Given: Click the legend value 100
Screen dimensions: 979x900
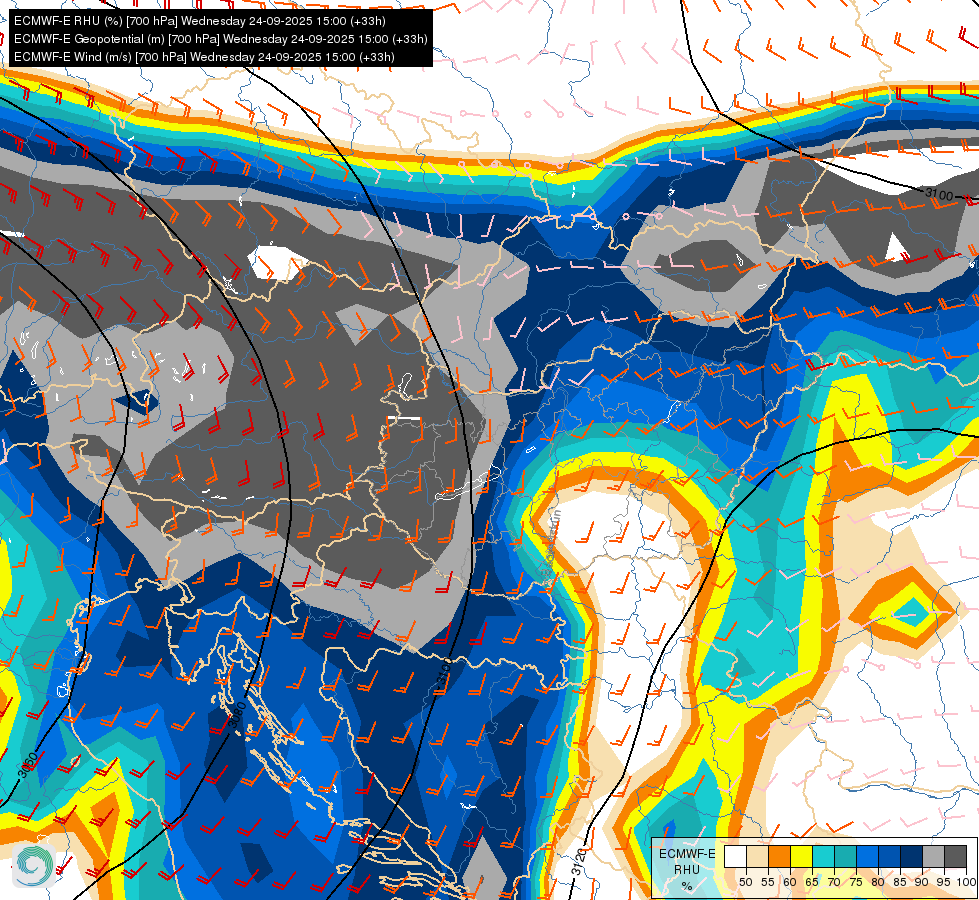Looking at the screenshot, I should [x=966, y=882].
